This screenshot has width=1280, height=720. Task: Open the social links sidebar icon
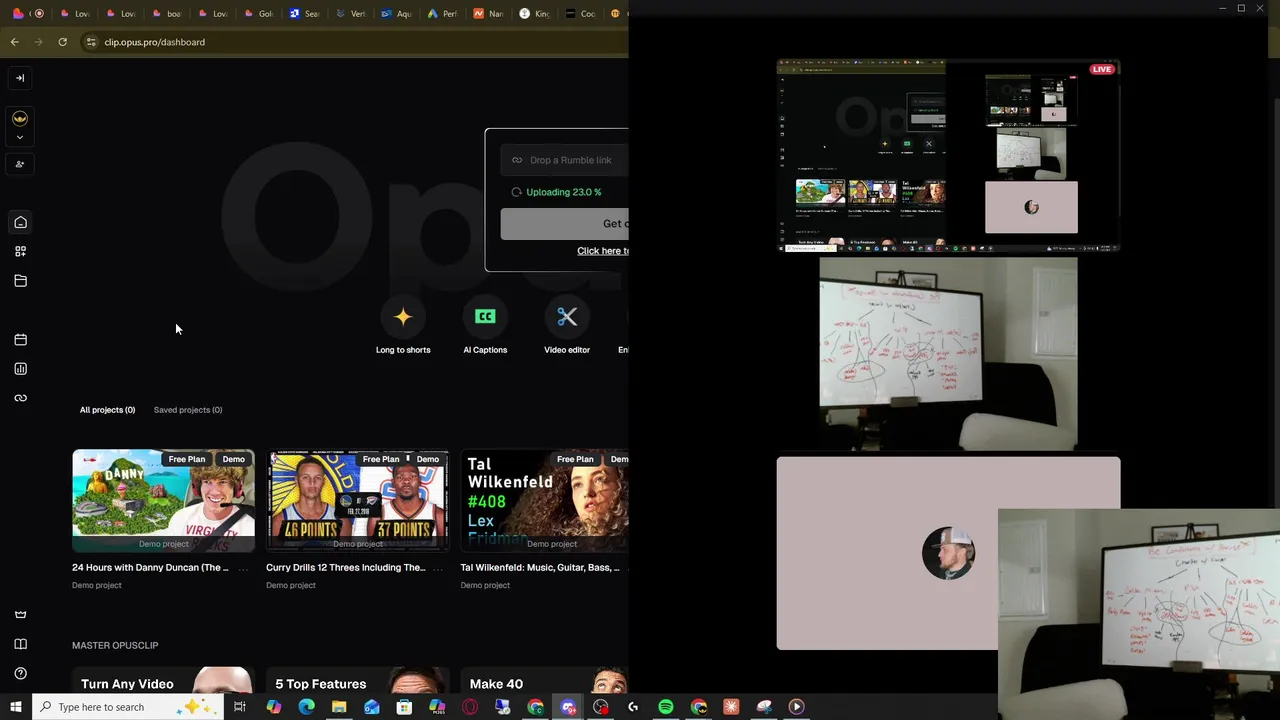(x=20, y=398)
